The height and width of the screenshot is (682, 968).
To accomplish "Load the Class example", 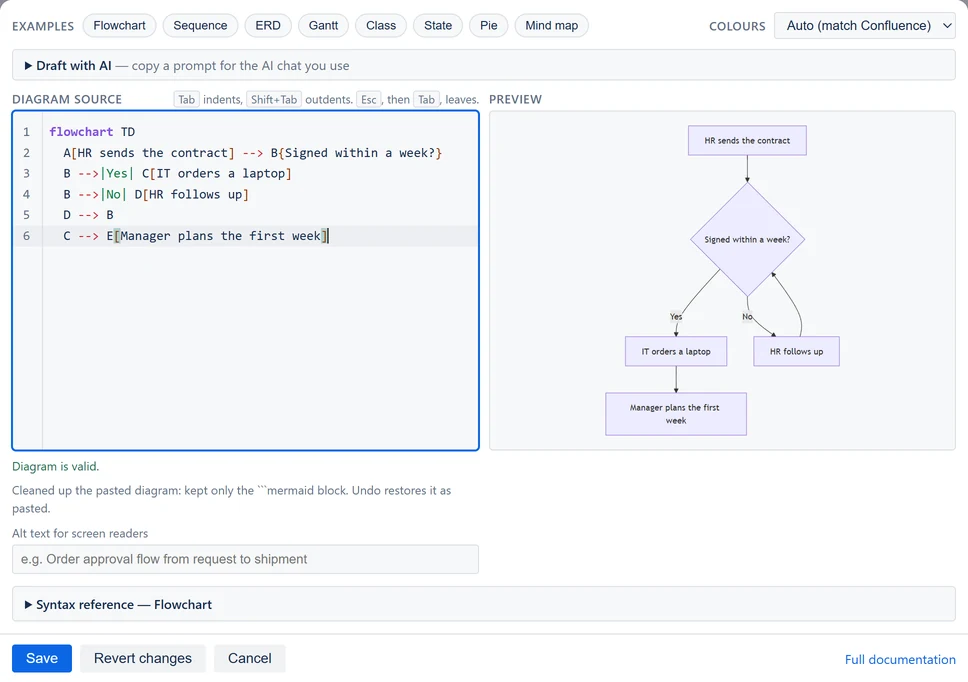I will [380, 25].
